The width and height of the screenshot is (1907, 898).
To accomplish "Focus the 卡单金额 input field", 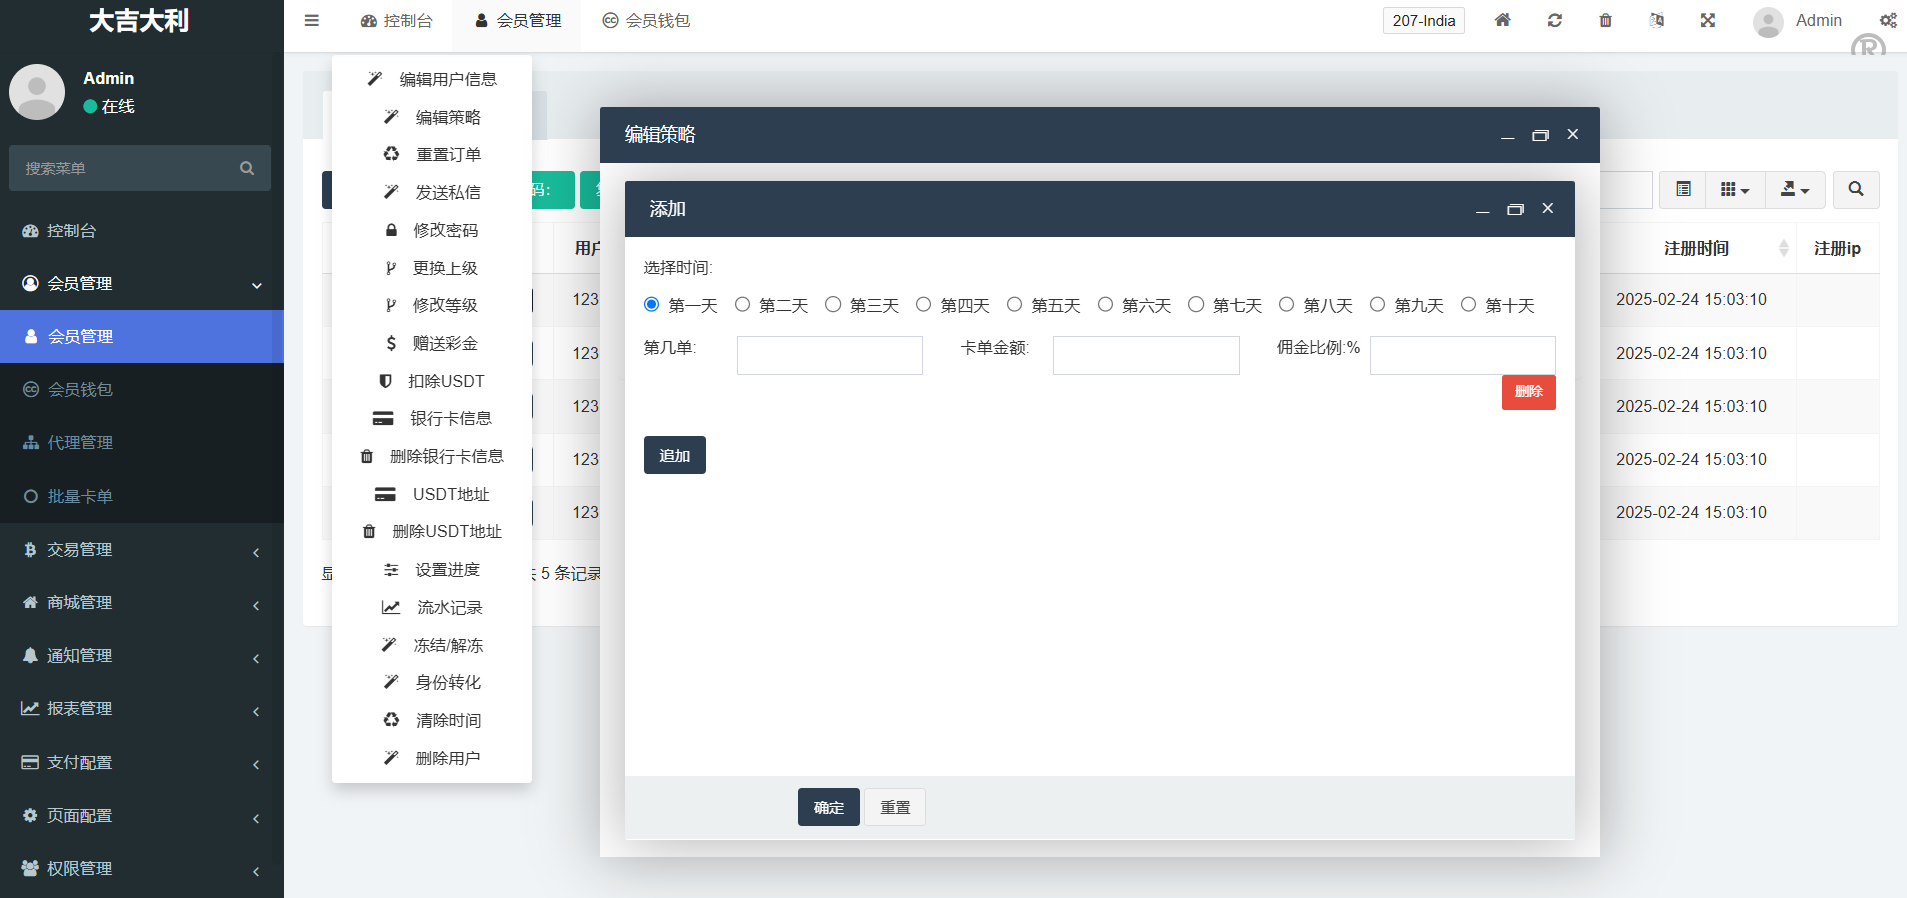I will (1145, 355).
